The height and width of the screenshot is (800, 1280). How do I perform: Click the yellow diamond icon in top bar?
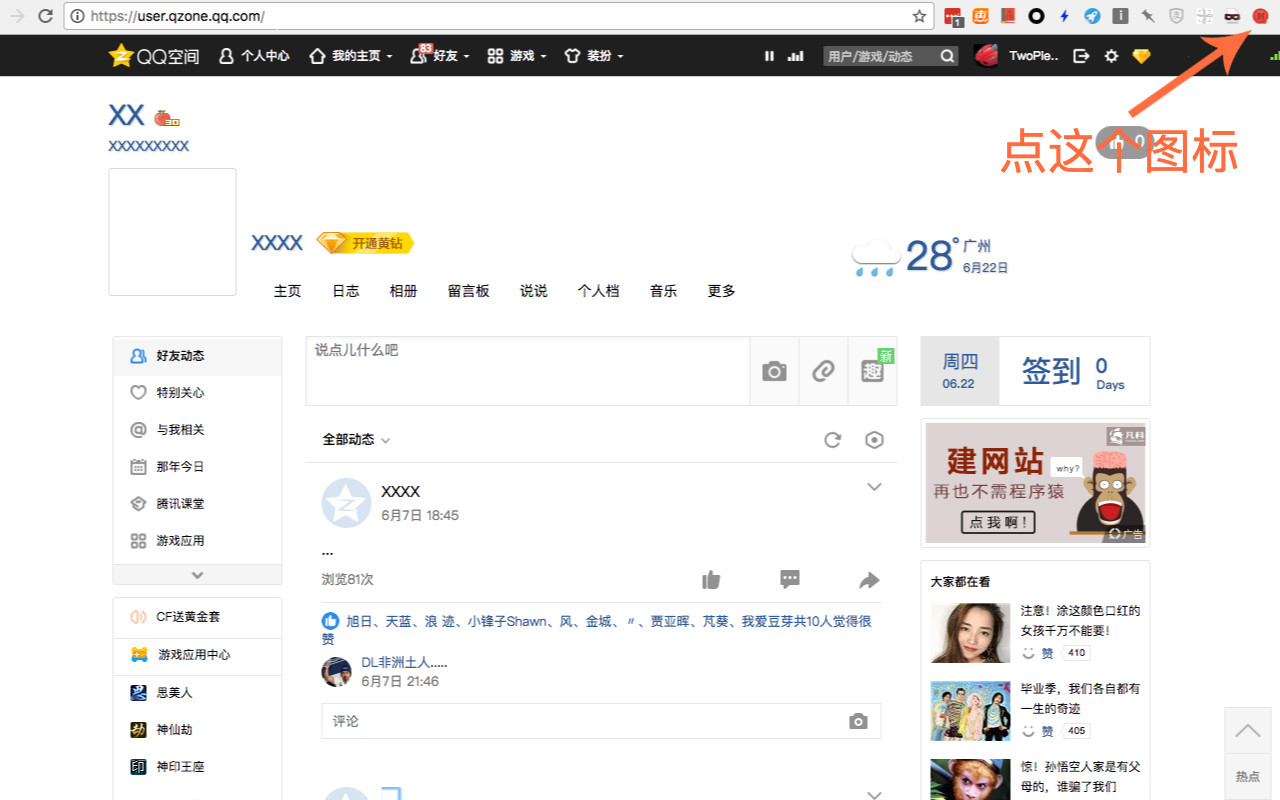1141,56
